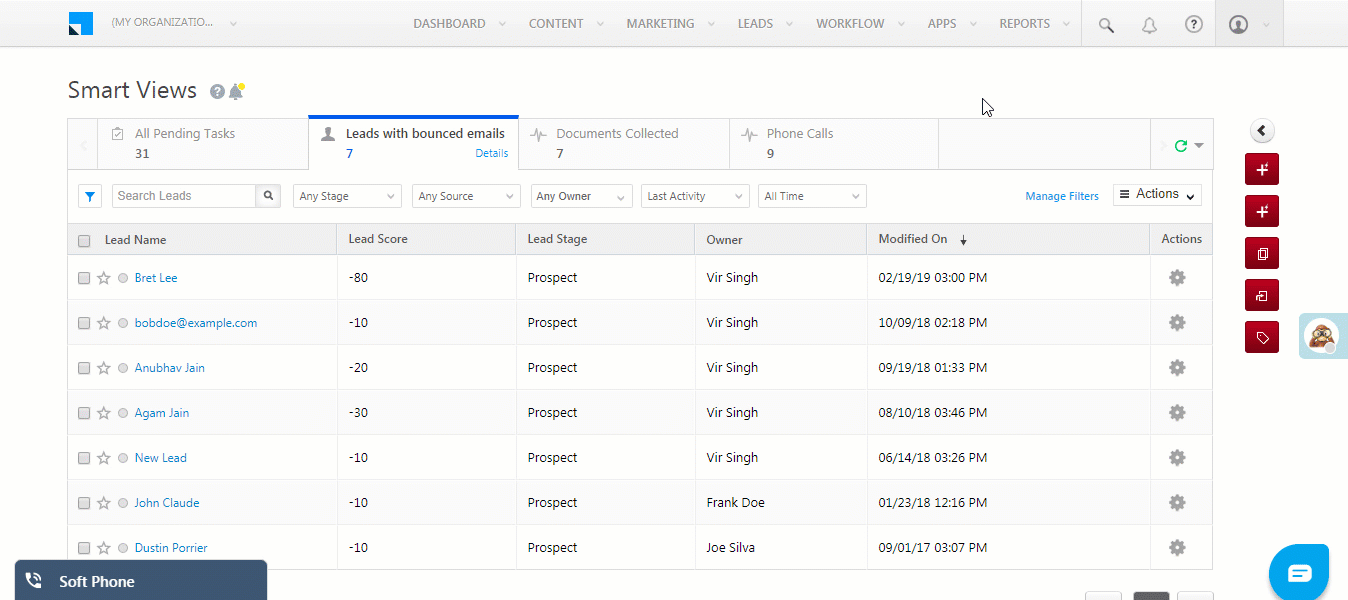This screenshot has height=600, width=1348.
Task: Select all leads header checkbox
Action: (x=84, y=240)
